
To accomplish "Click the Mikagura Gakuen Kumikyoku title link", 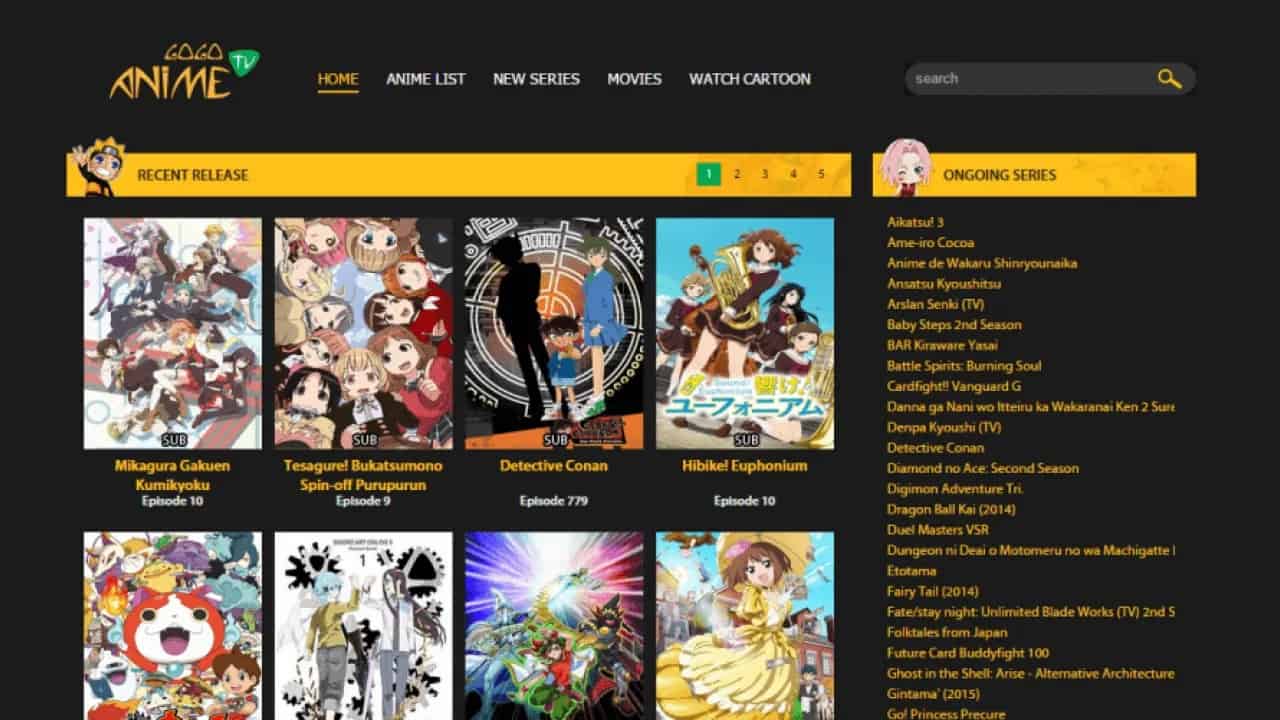I will point(172,475).
